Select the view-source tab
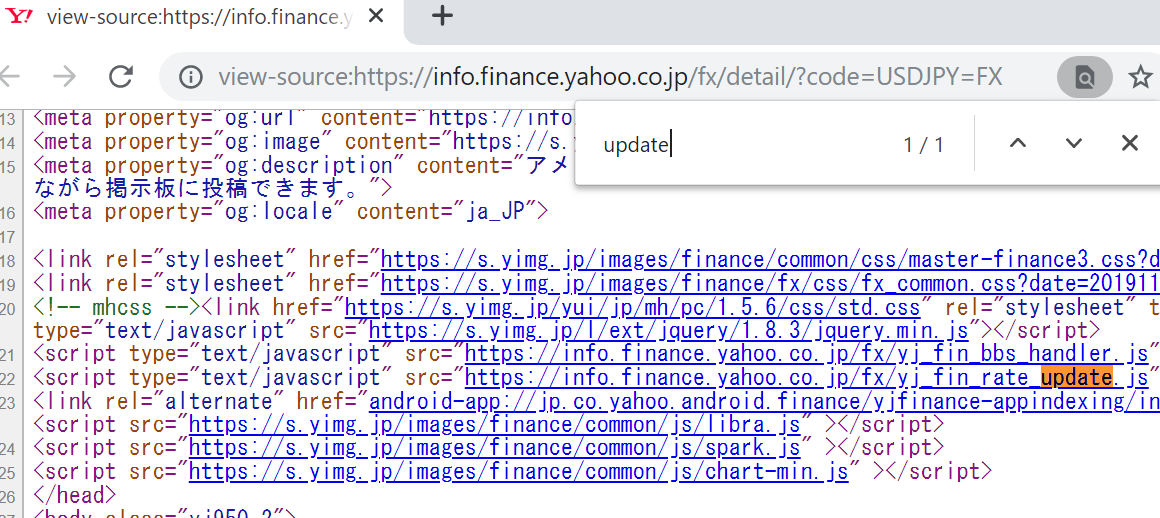Viewport: 1160px width, 518px height. [x=200, y=16]
